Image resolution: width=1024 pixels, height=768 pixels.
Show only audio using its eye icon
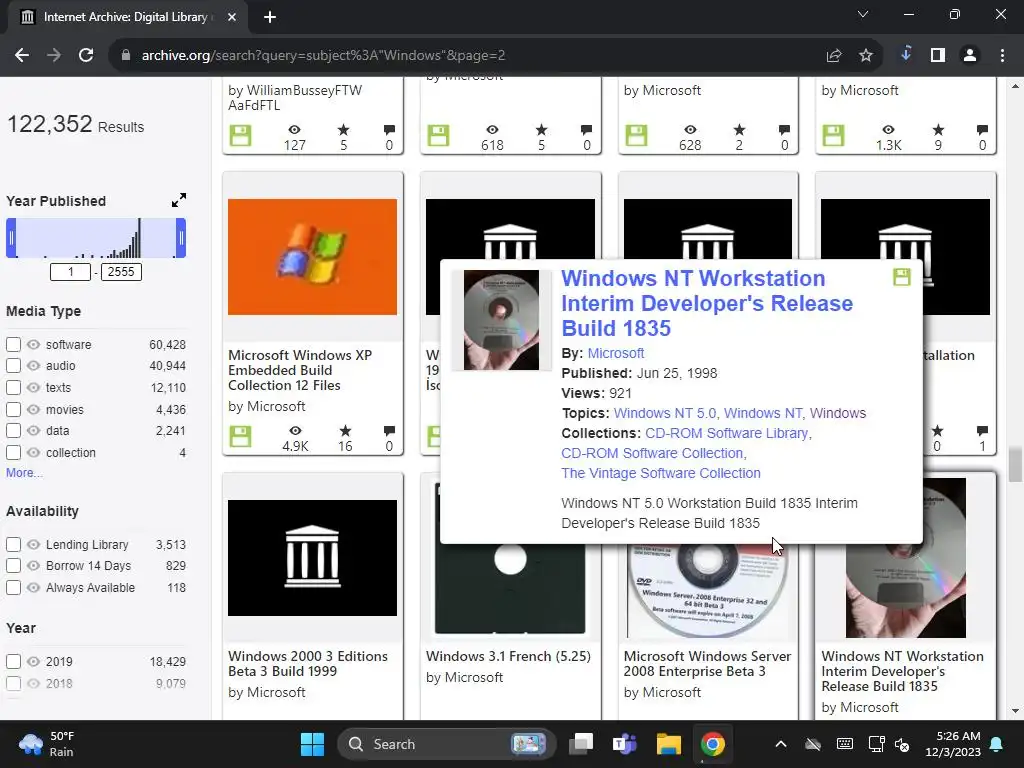point(33,366)
